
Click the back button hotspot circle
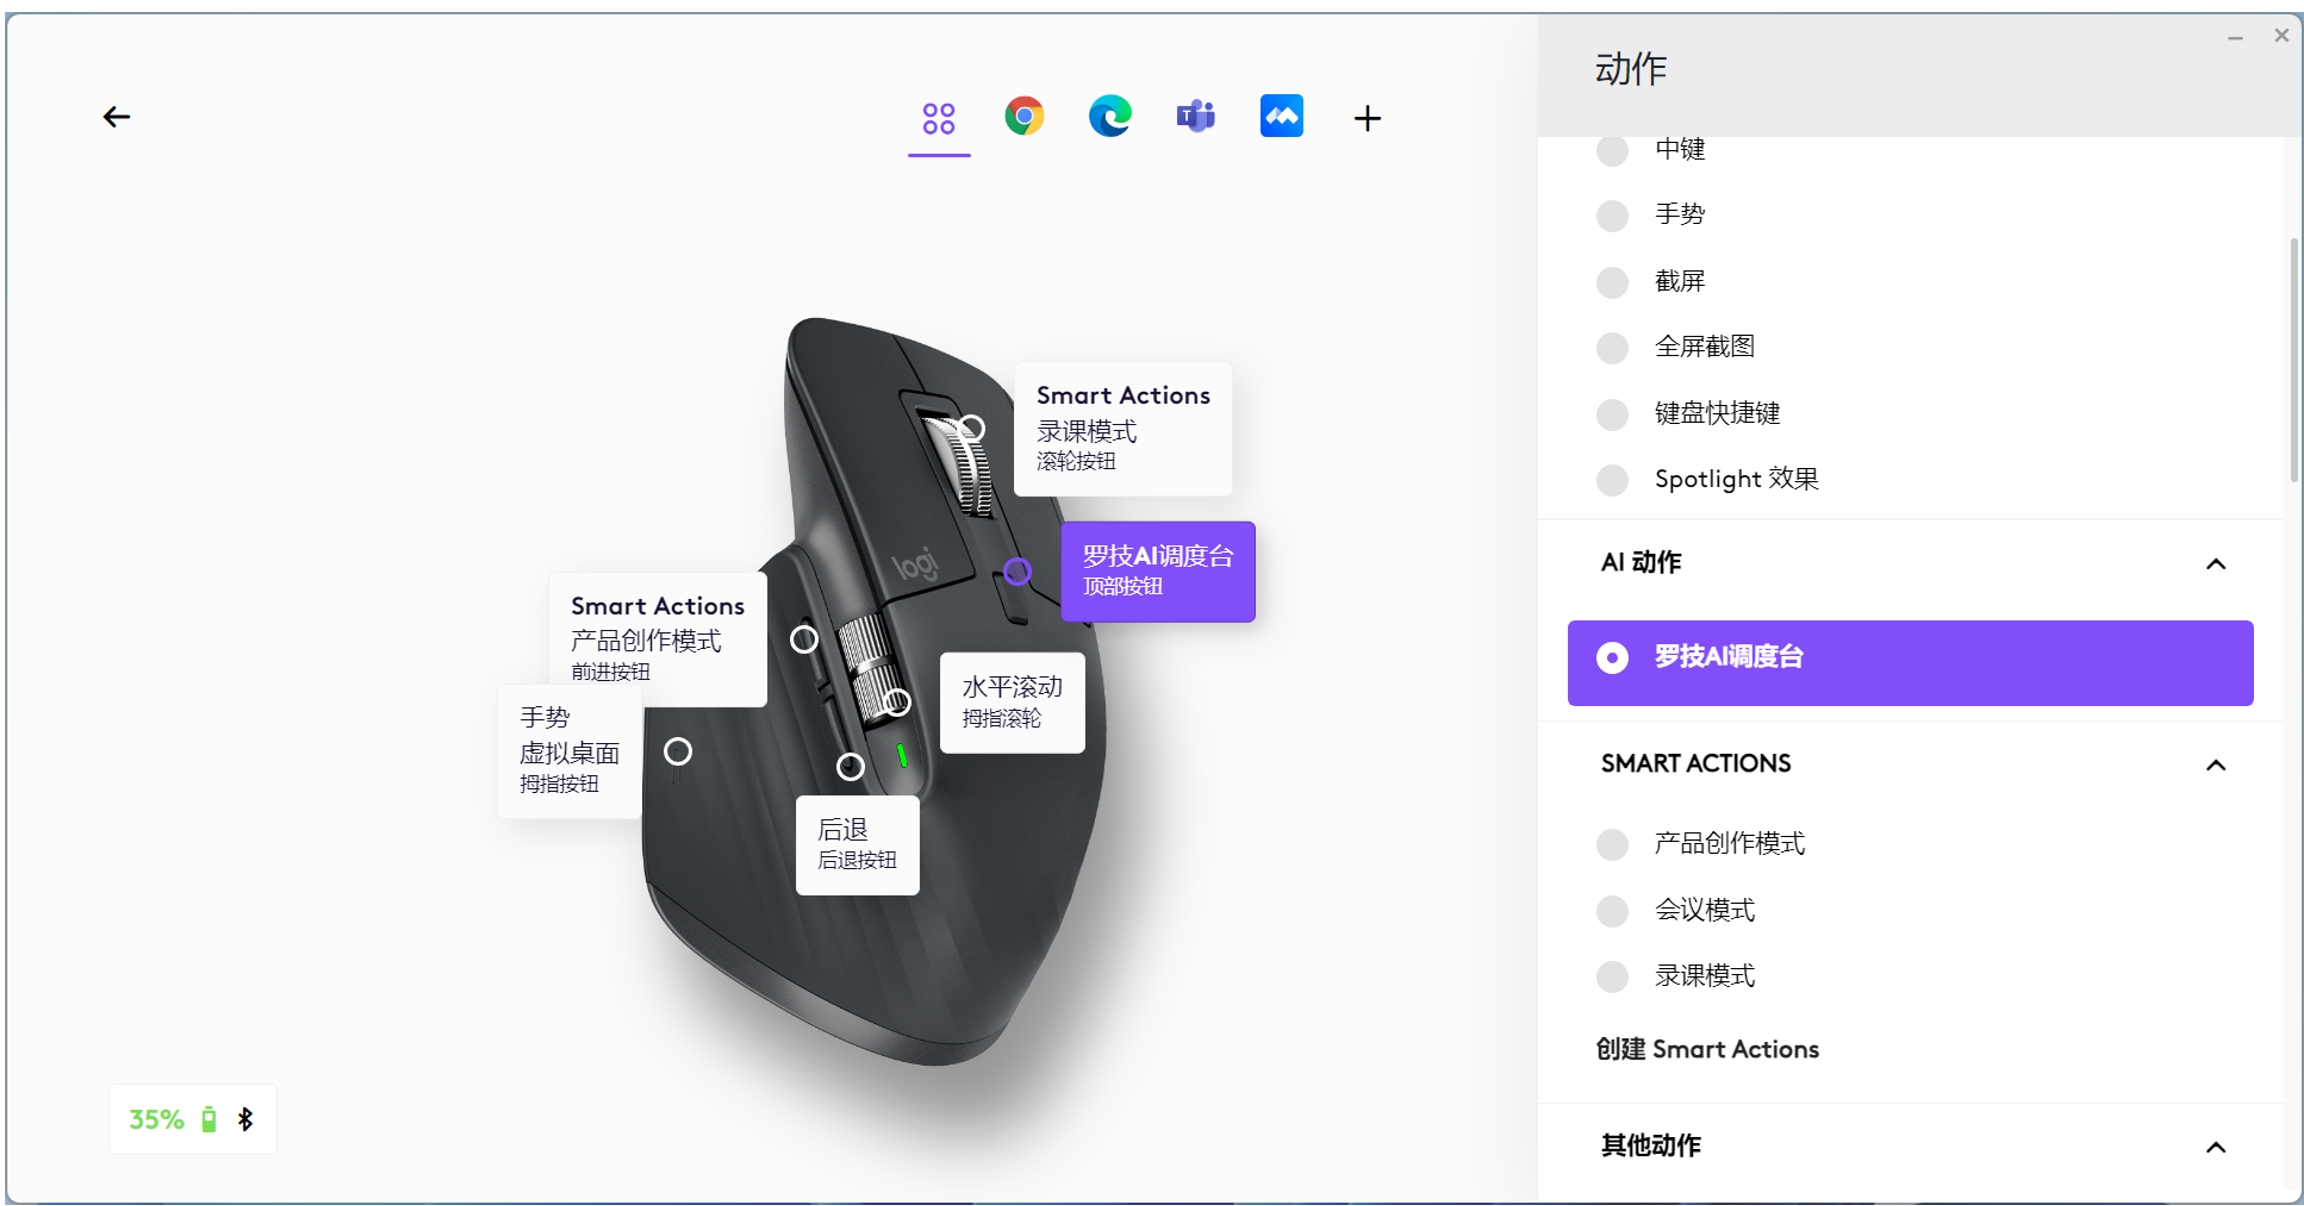click(x=850, y=767)
